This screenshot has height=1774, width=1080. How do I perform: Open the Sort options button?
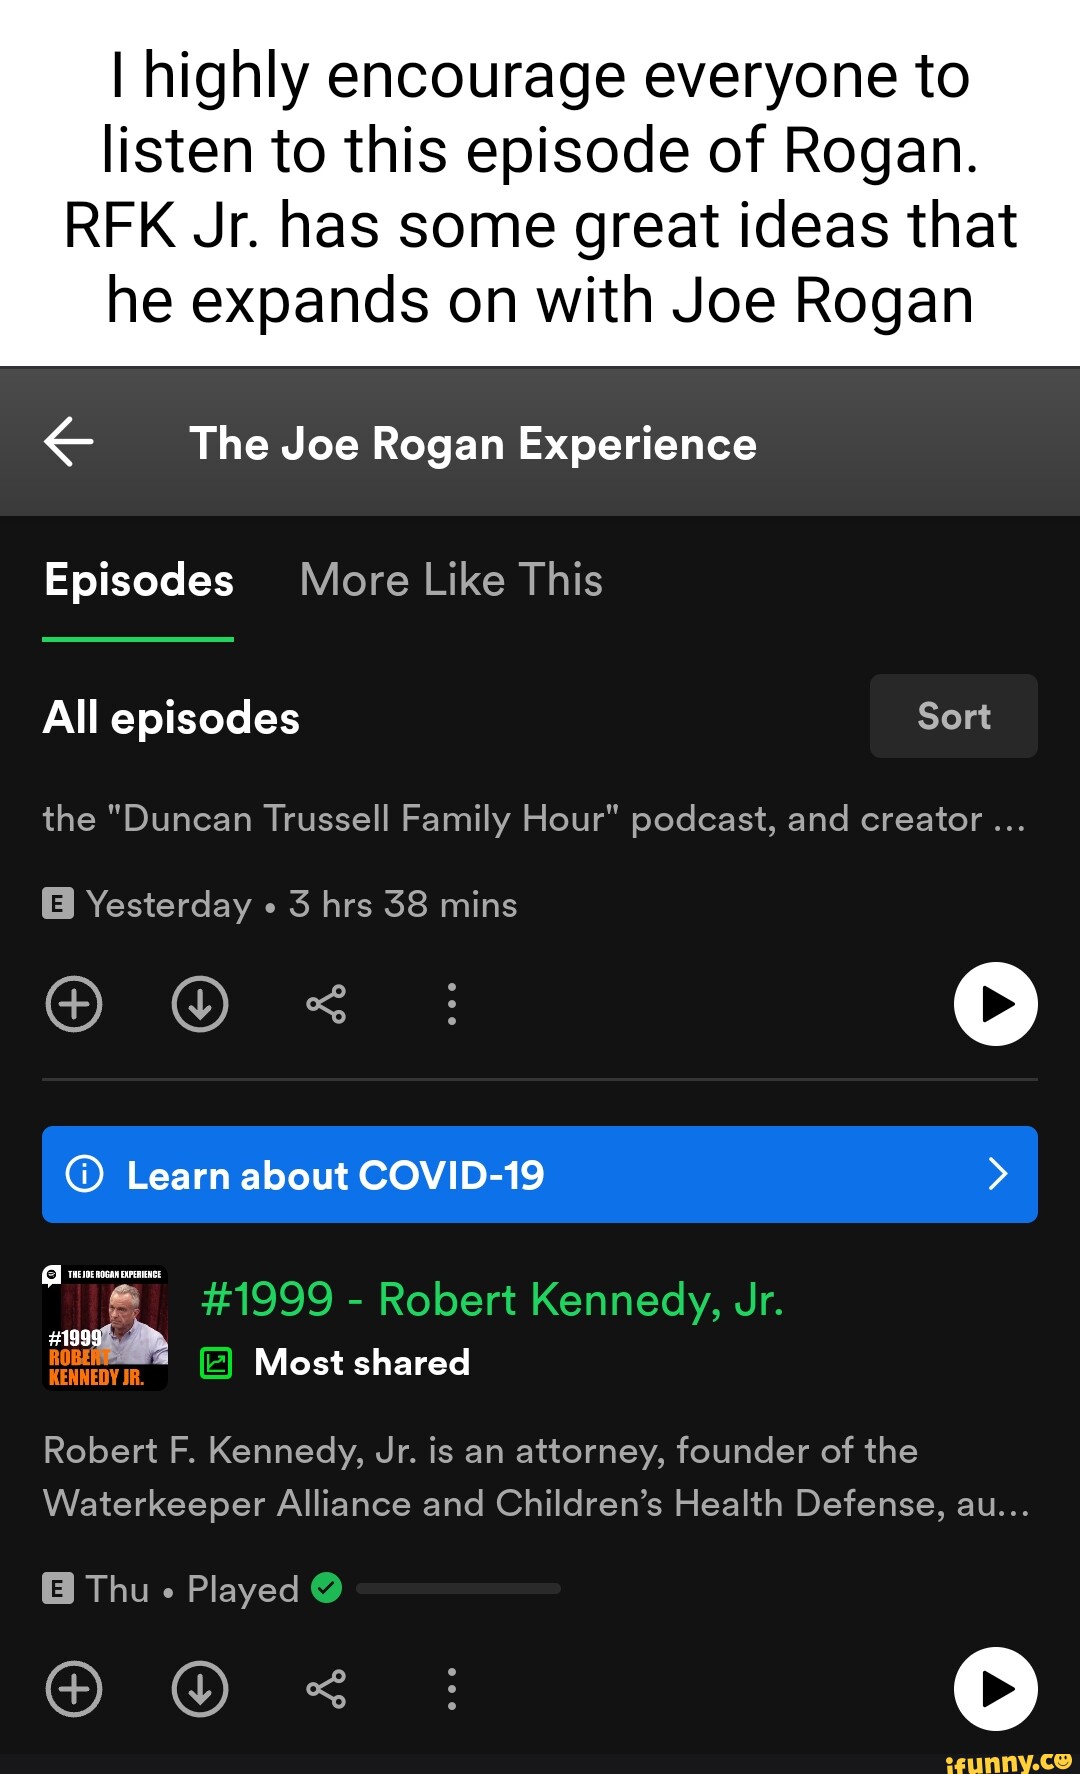click(953, 716)
